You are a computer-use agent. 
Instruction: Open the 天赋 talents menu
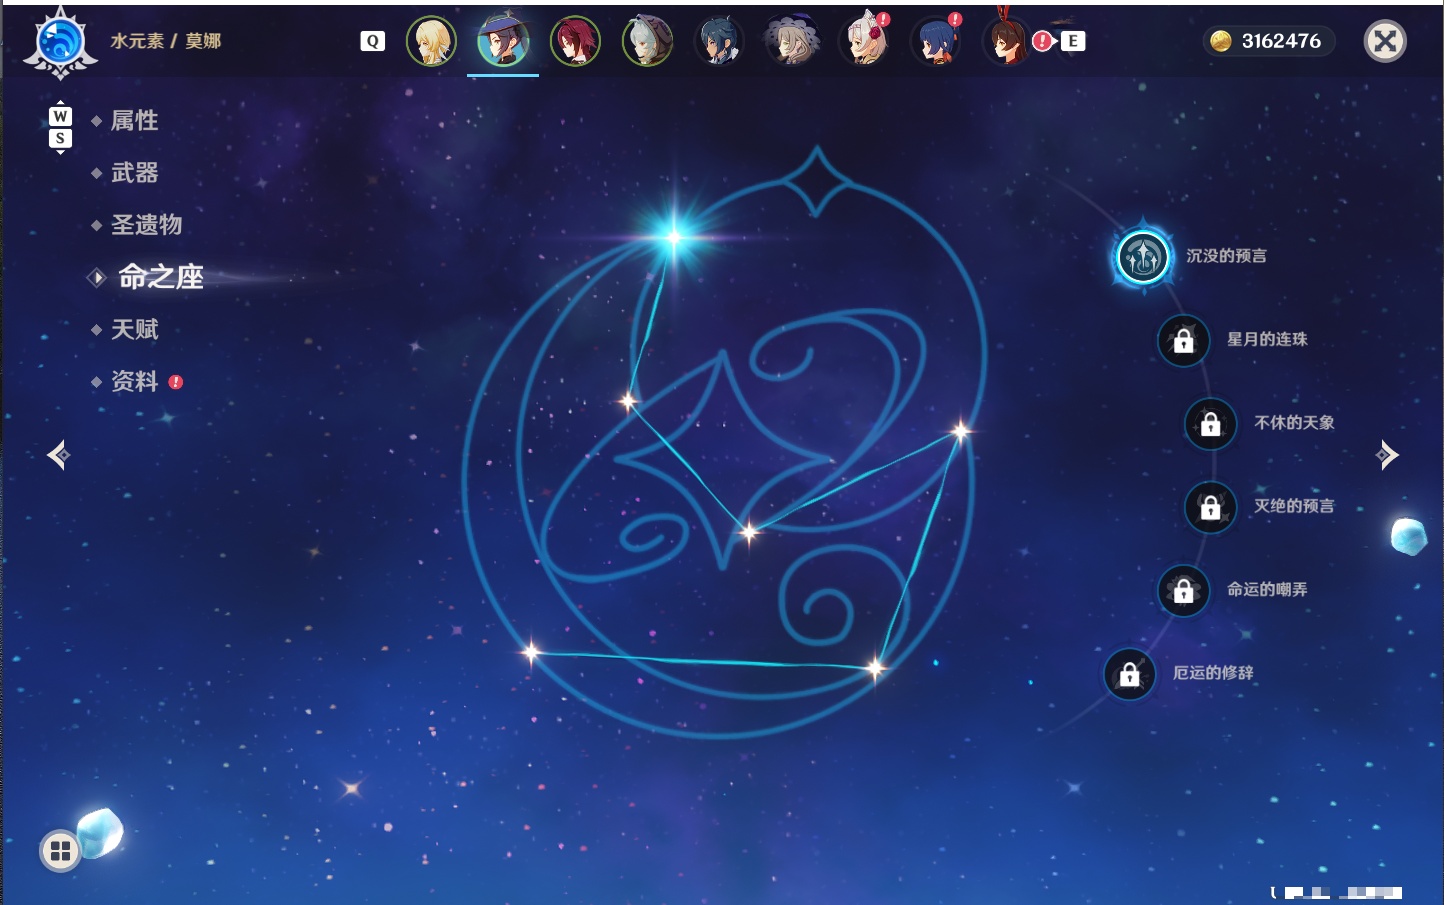(x=134, y=329)
